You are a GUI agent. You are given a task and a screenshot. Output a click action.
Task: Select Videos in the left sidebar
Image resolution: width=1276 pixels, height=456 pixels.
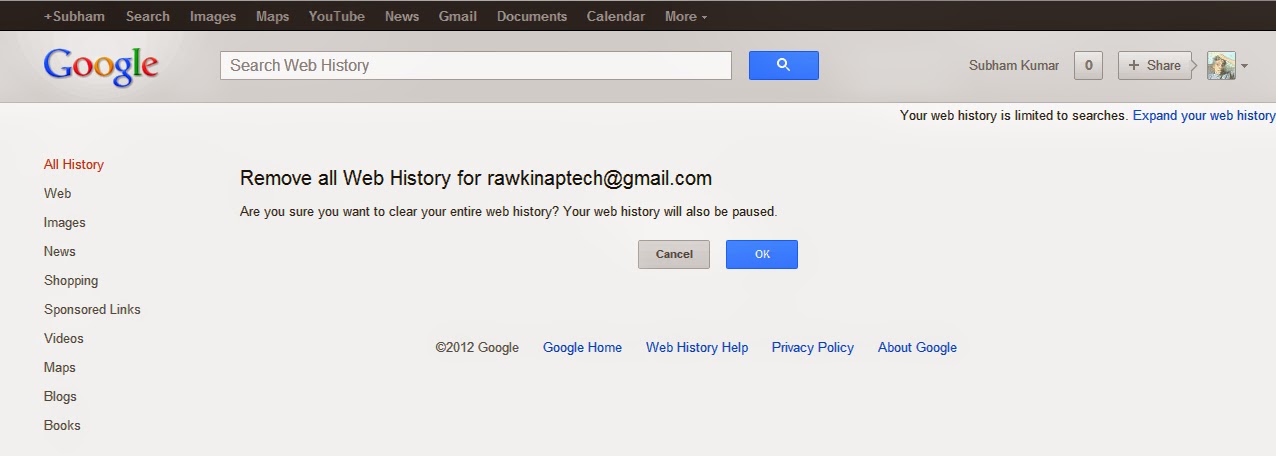(x=64, y=338)
